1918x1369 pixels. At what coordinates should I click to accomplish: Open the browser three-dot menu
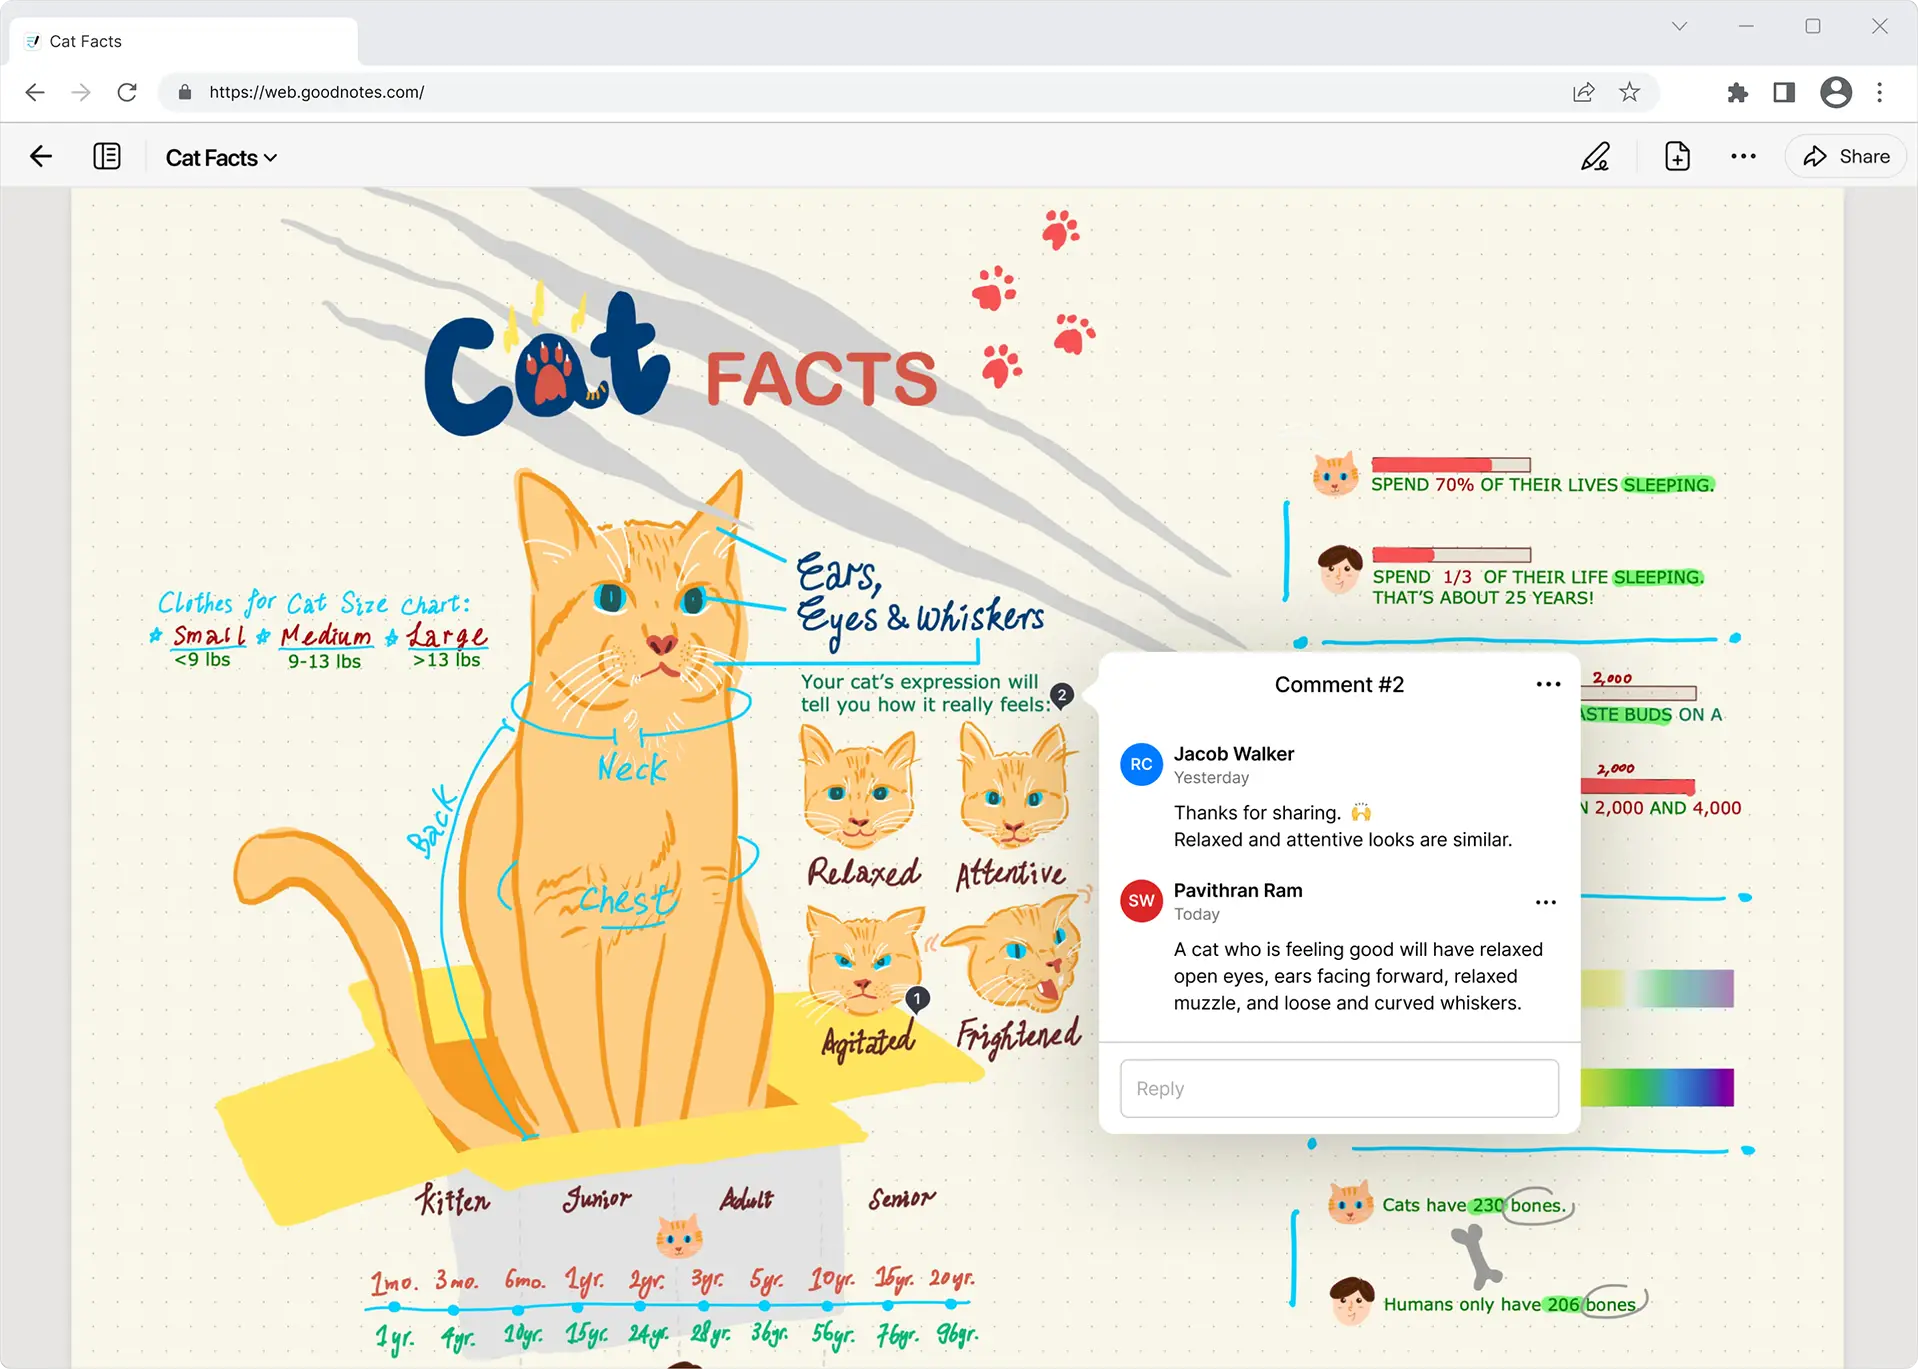(1880, 92)
